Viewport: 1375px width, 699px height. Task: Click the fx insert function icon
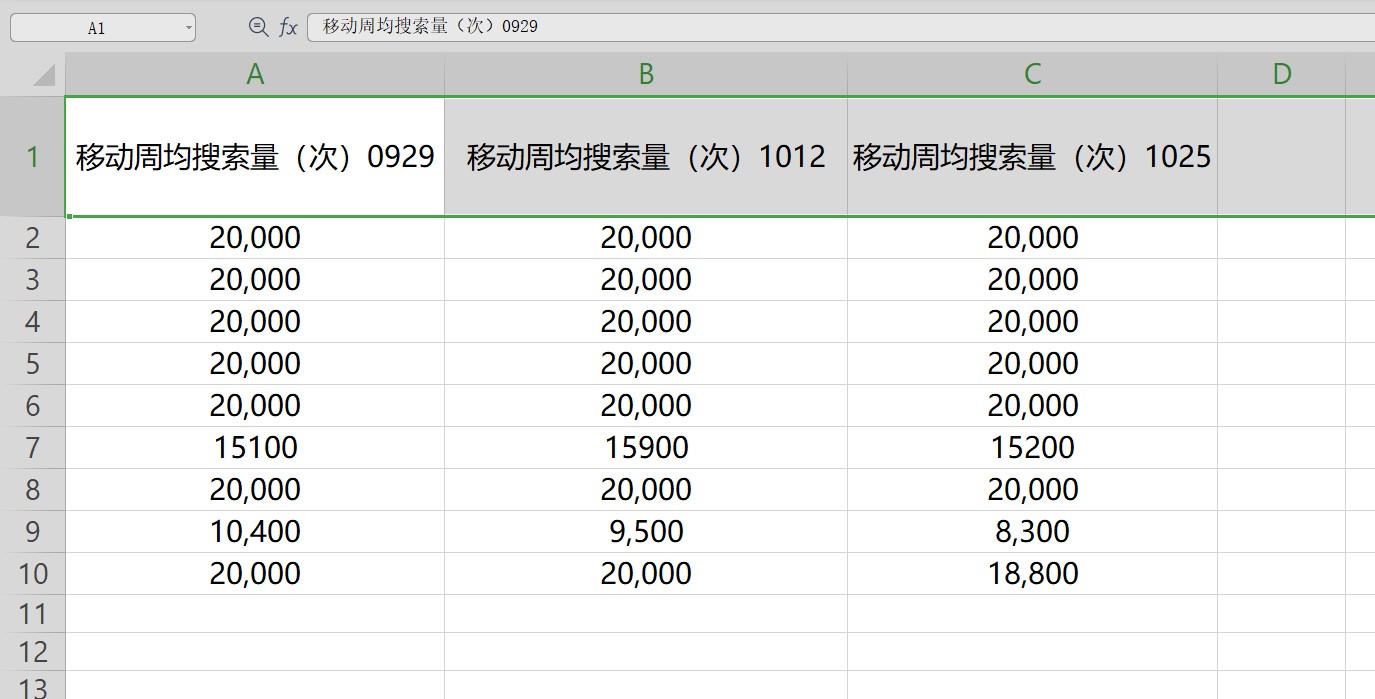coord(288,27)
